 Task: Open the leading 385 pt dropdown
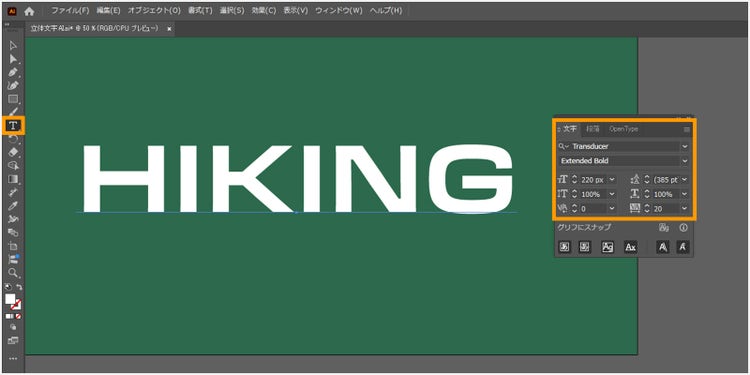click(685, 180)
